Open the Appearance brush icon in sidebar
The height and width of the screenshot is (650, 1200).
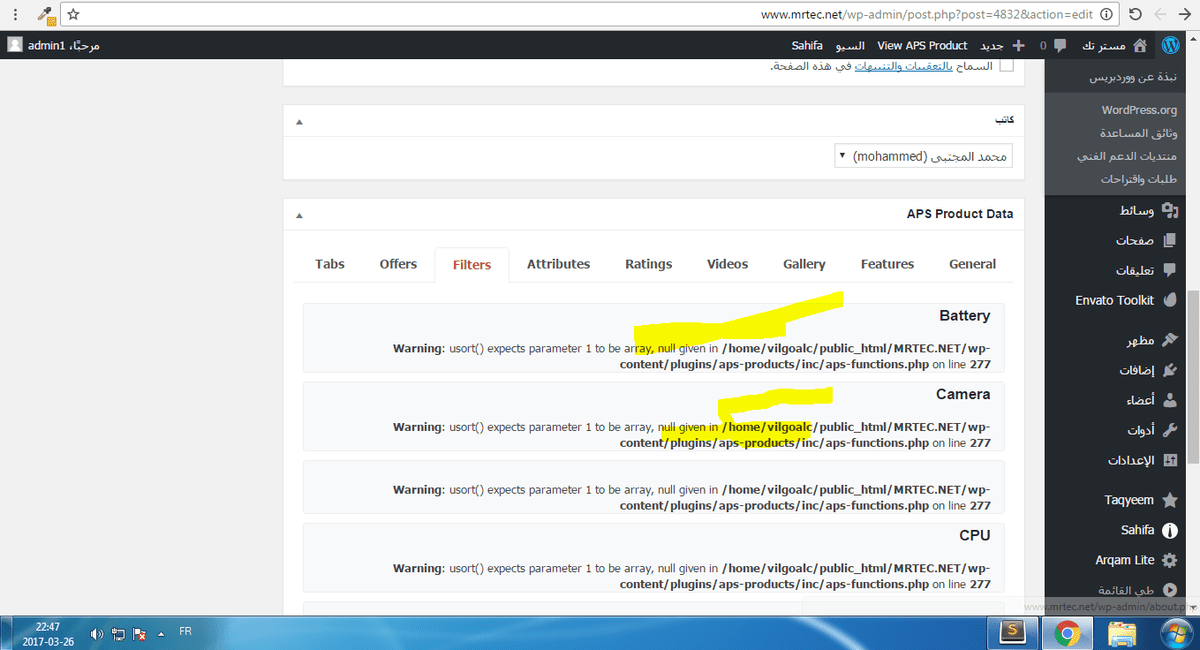pyautogui.click(x=1170, y=341)
